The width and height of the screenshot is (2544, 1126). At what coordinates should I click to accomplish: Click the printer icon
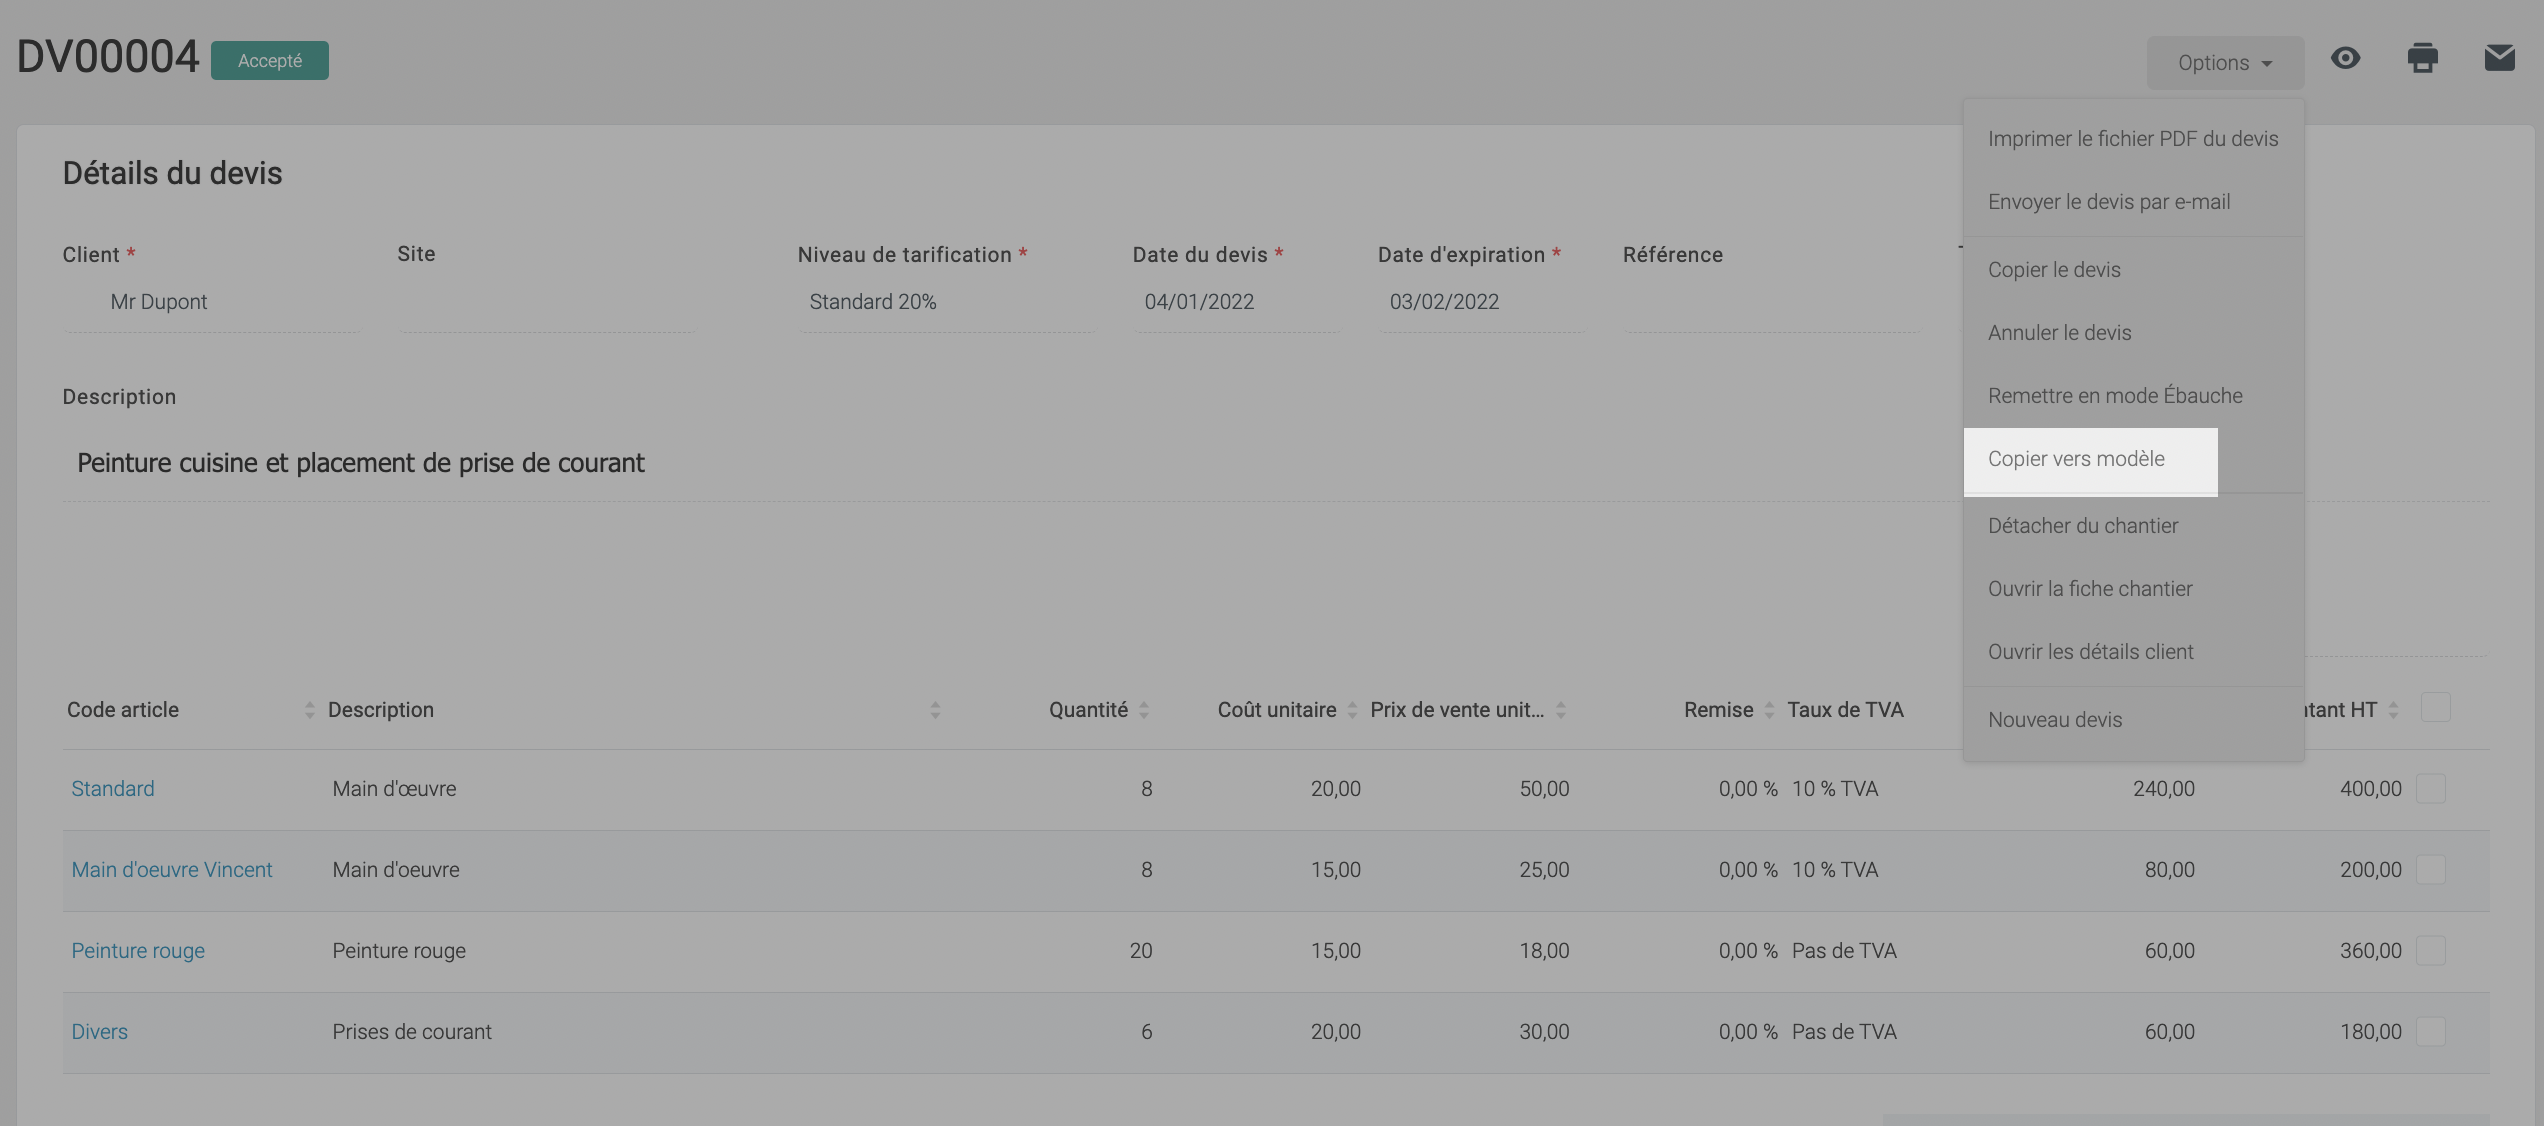2422,59
